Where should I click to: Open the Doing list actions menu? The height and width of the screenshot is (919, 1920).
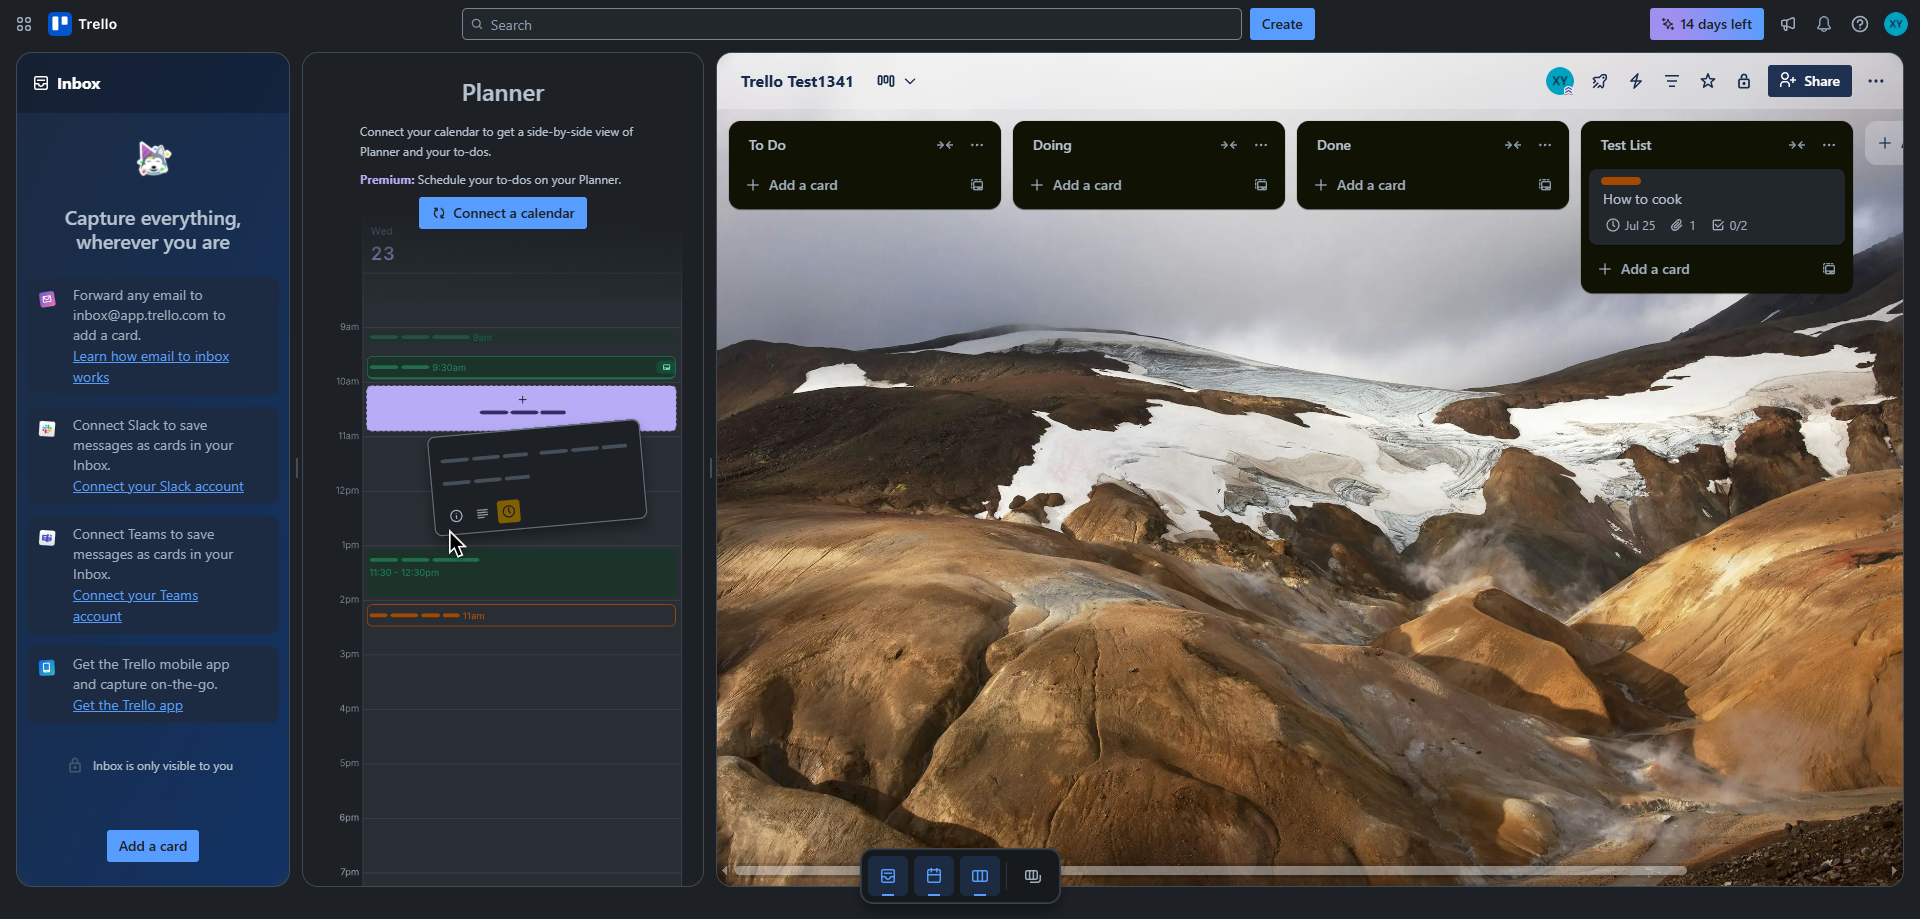point(1261,145)
